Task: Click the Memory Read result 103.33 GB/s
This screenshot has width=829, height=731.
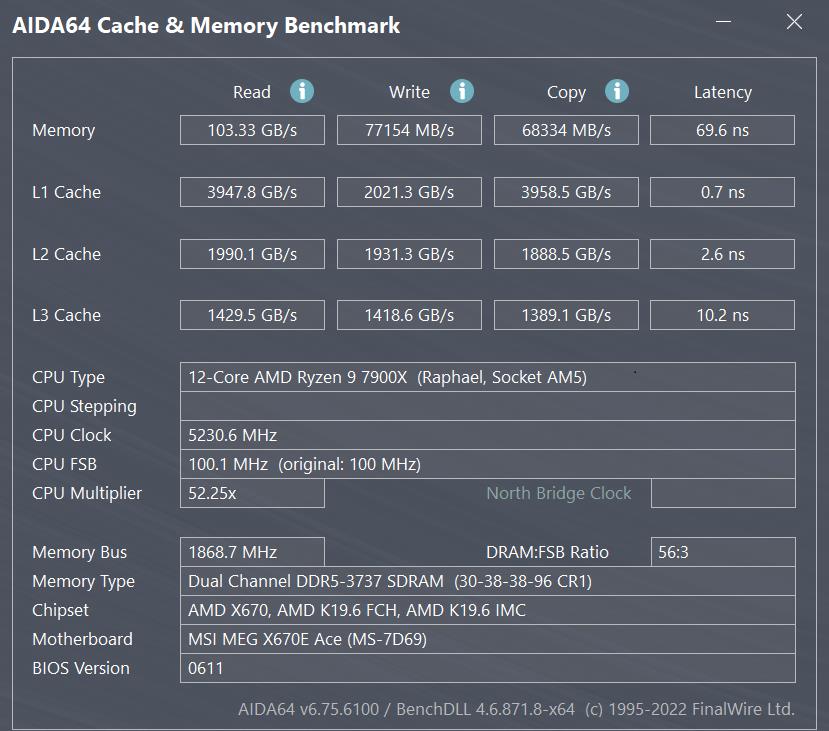Action: [252, 130]
